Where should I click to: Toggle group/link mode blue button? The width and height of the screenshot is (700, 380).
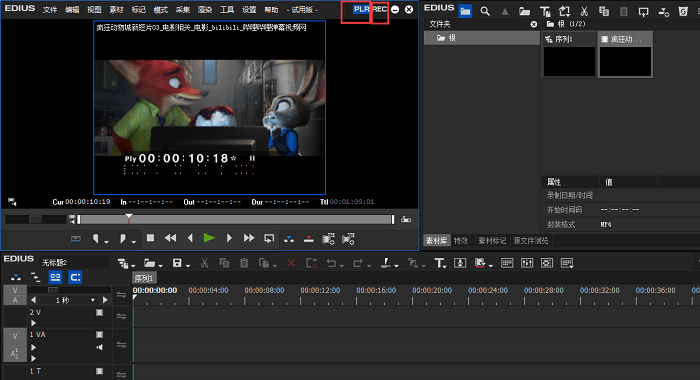coord(55,277)
